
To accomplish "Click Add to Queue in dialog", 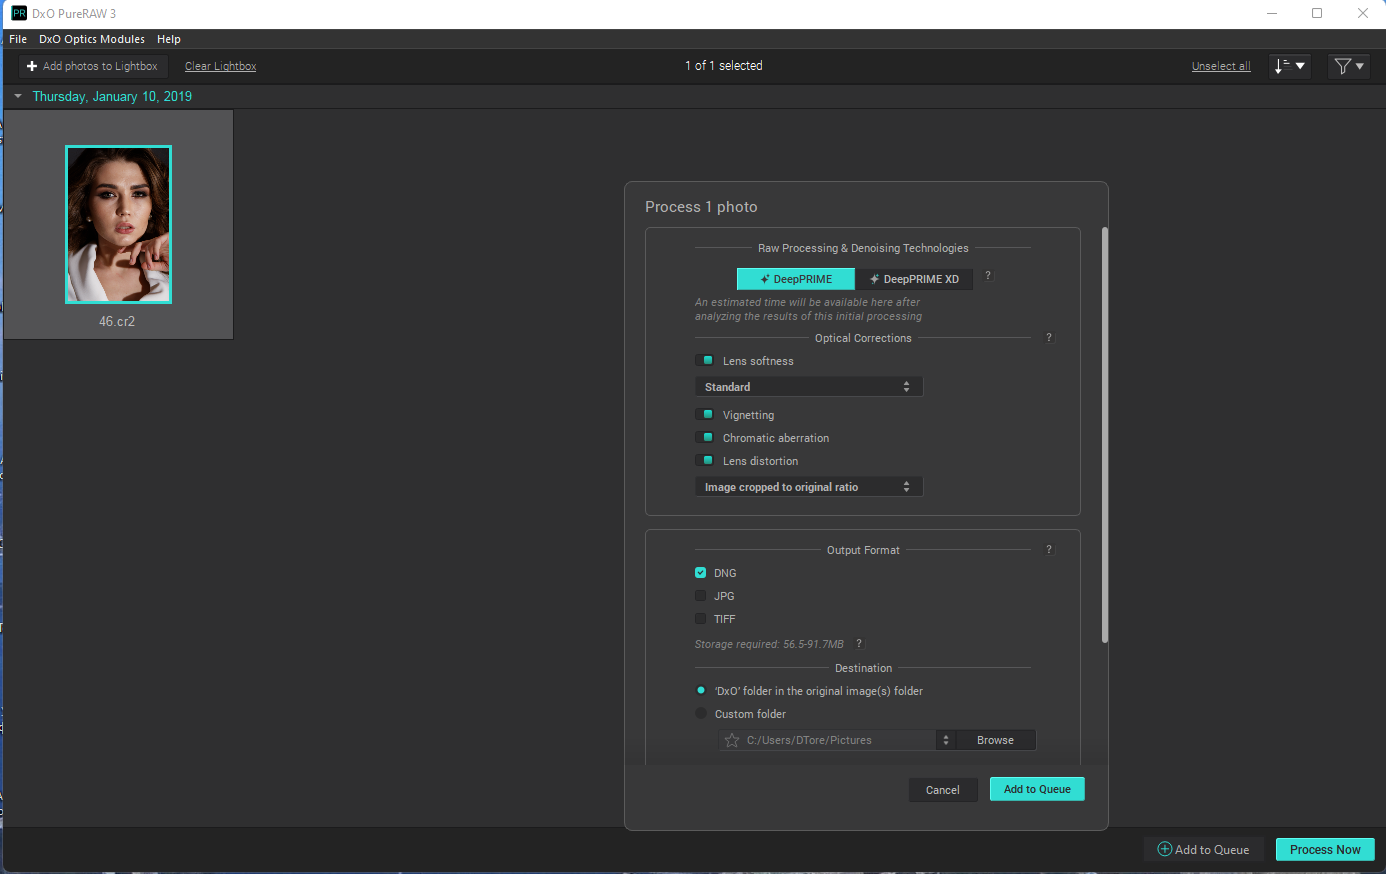I will coord(1037,789).
